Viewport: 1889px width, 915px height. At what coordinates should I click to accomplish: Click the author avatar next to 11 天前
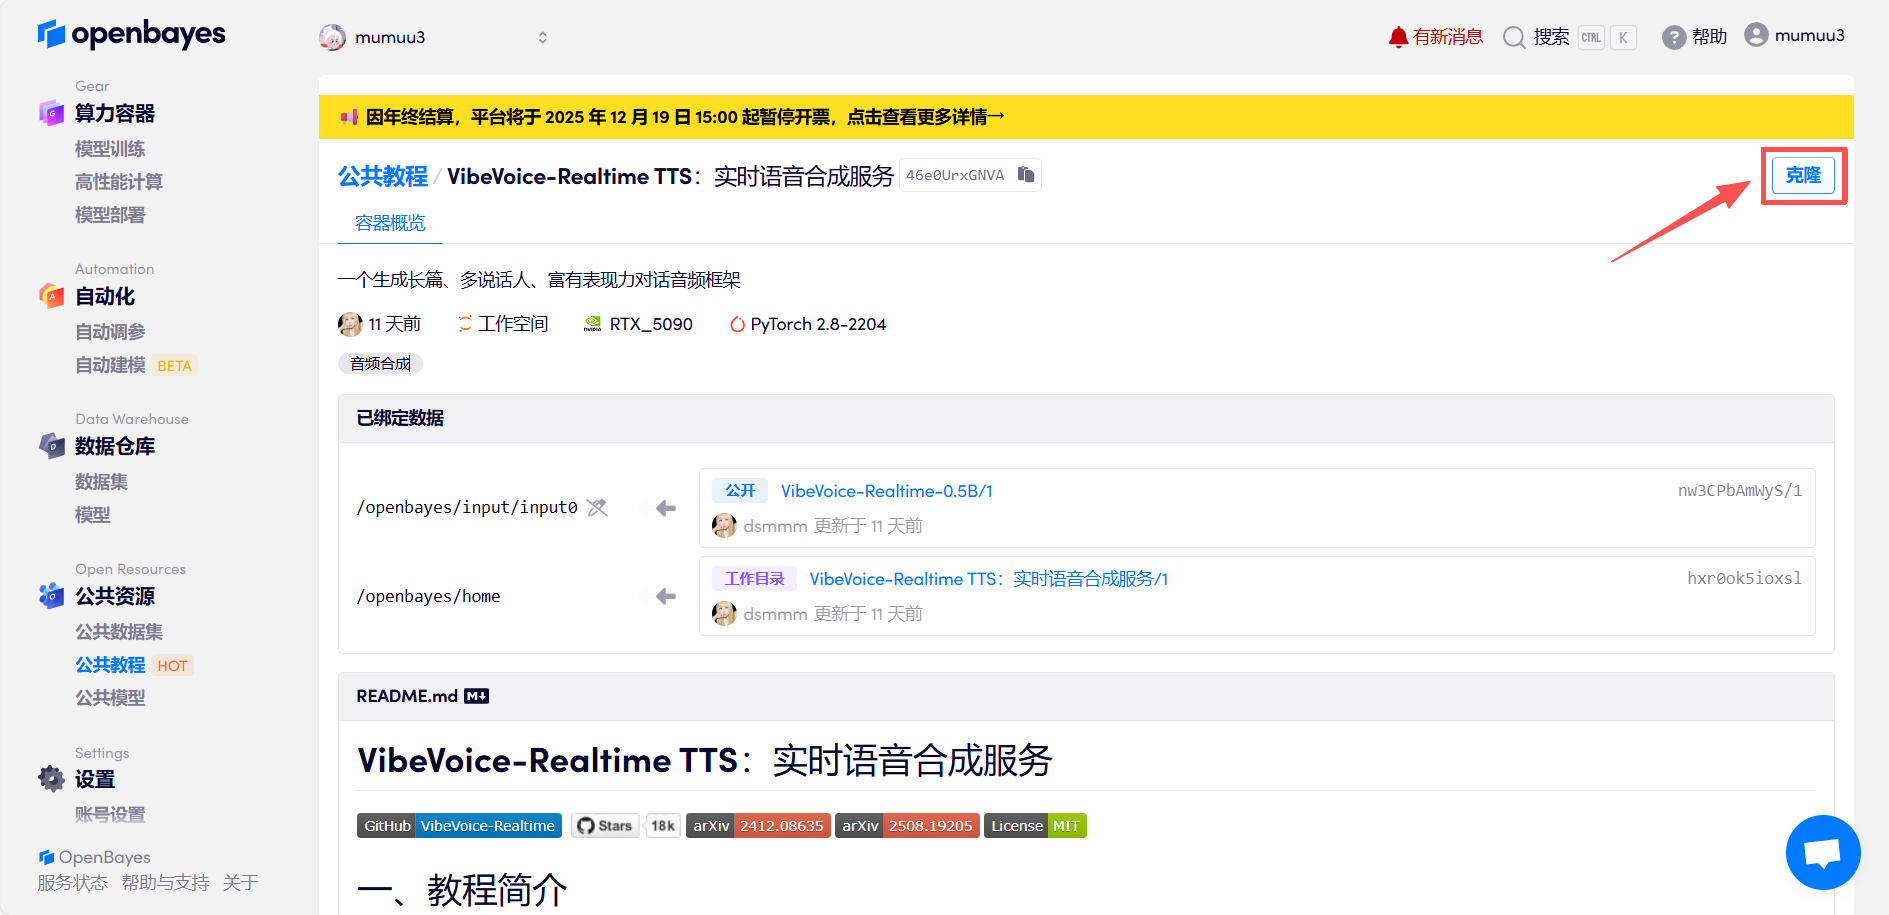(350, 324)
